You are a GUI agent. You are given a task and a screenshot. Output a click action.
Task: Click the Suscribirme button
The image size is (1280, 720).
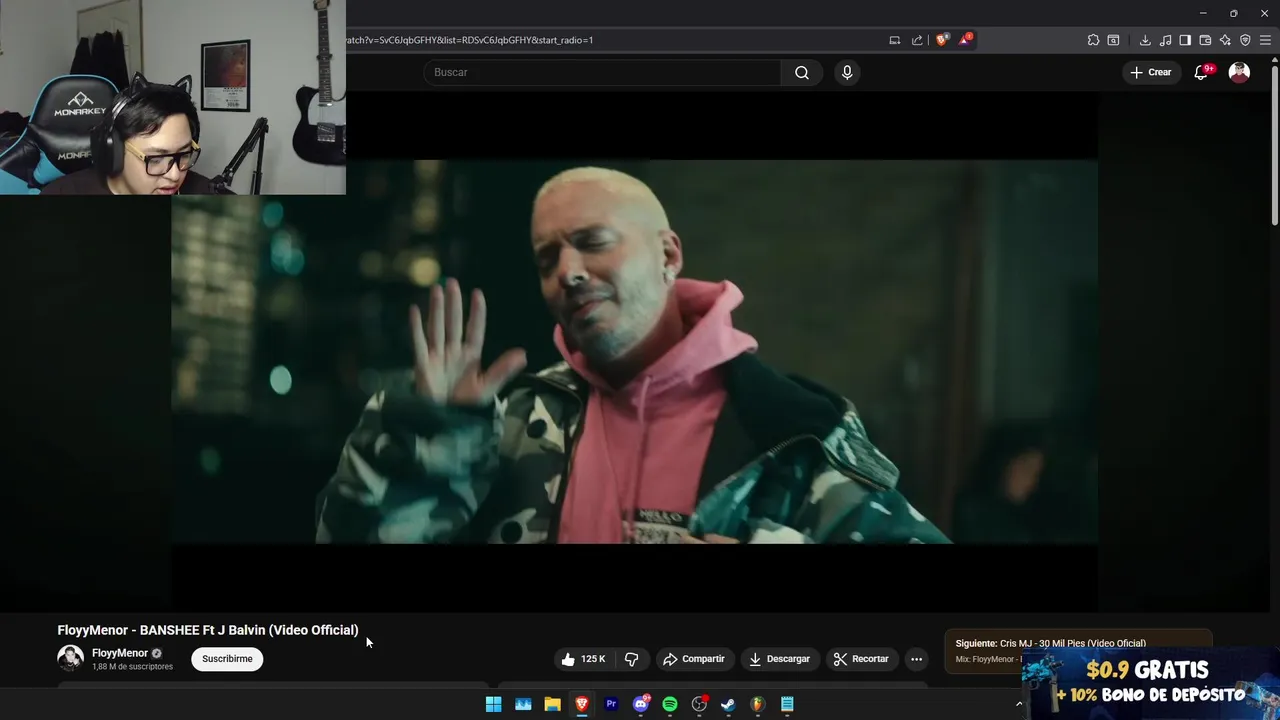coord(227,659)
